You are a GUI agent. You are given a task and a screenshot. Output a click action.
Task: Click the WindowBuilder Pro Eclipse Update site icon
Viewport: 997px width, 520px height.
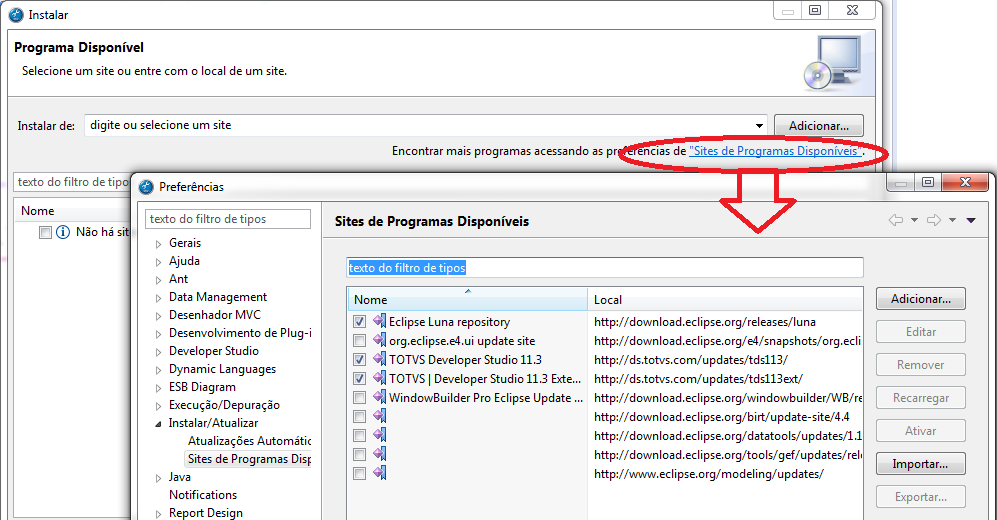pyautogui.click(x=380, y=397)
